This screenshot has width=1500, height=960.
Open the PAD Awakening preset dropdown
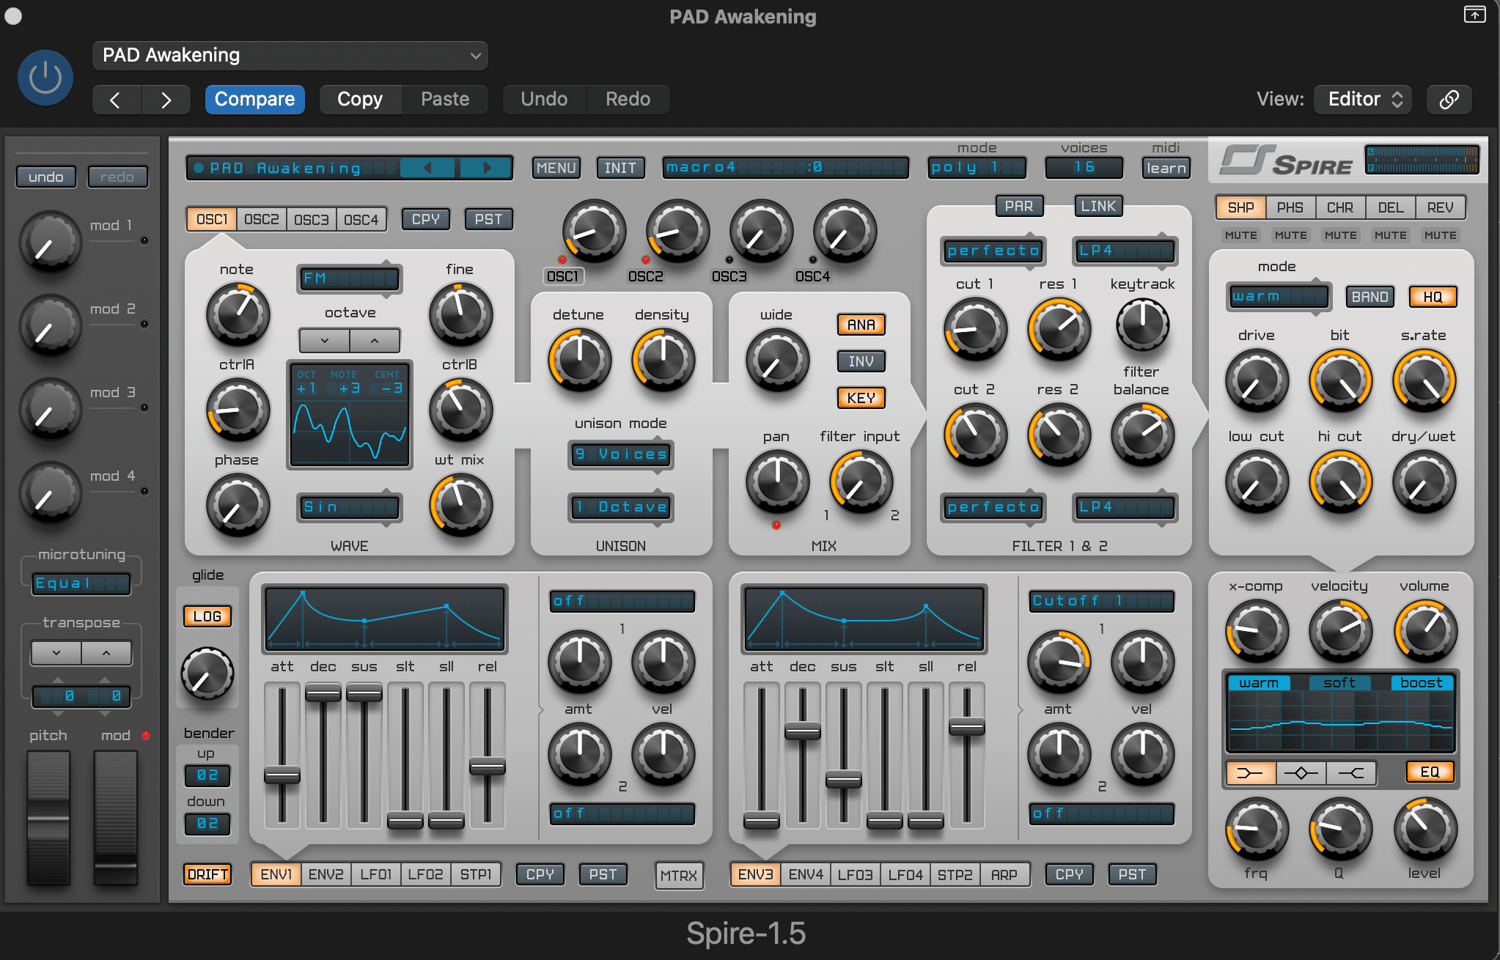290,55
